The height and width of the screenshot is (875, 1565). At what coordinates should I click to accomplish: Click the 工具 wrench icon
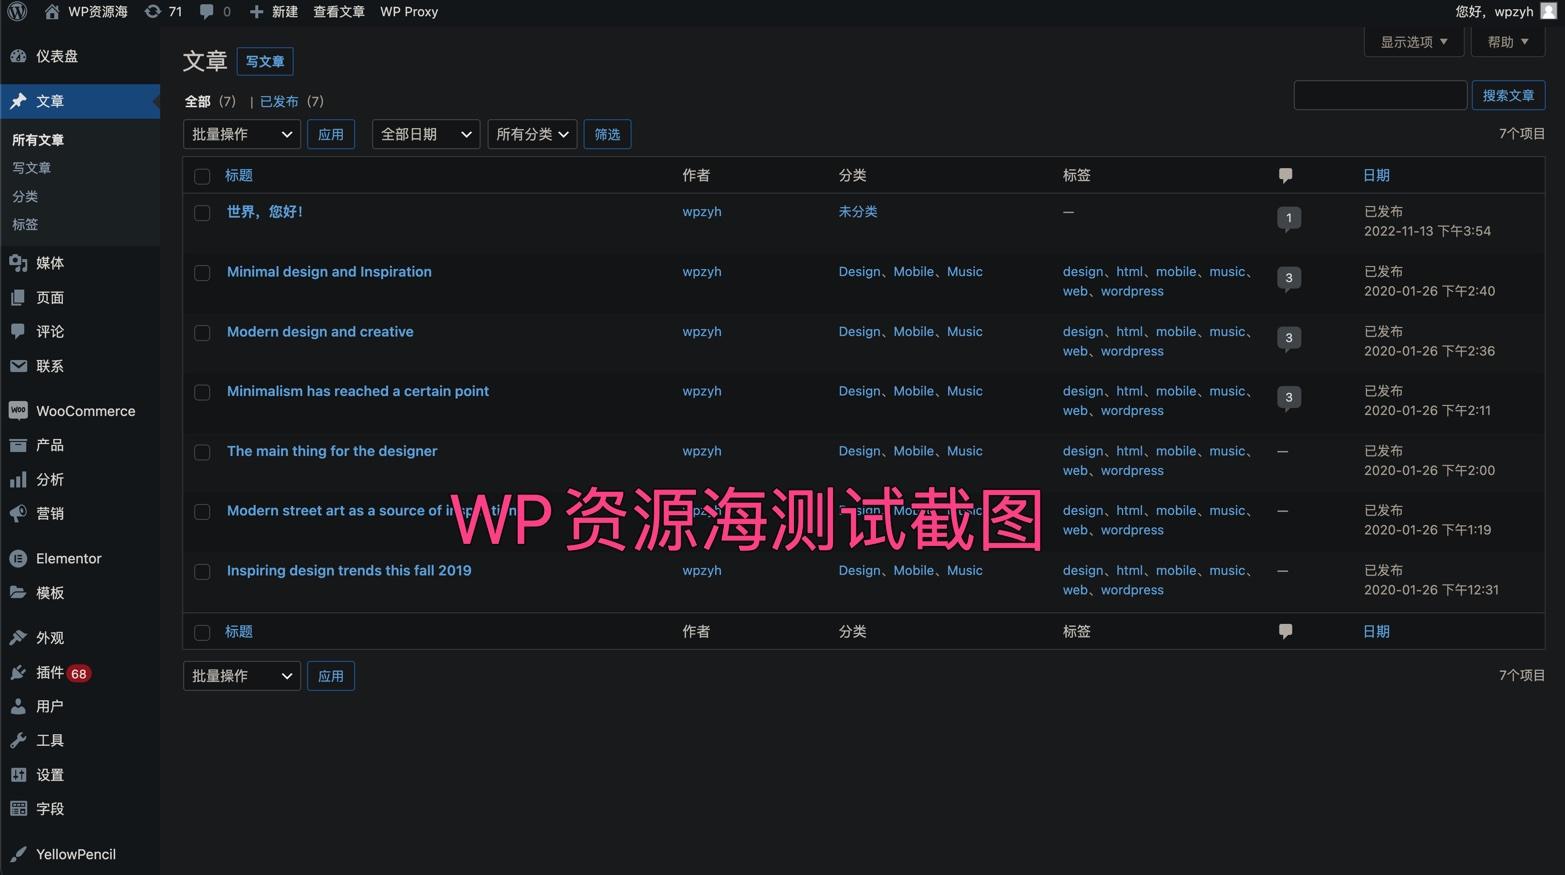click(18, 741)
